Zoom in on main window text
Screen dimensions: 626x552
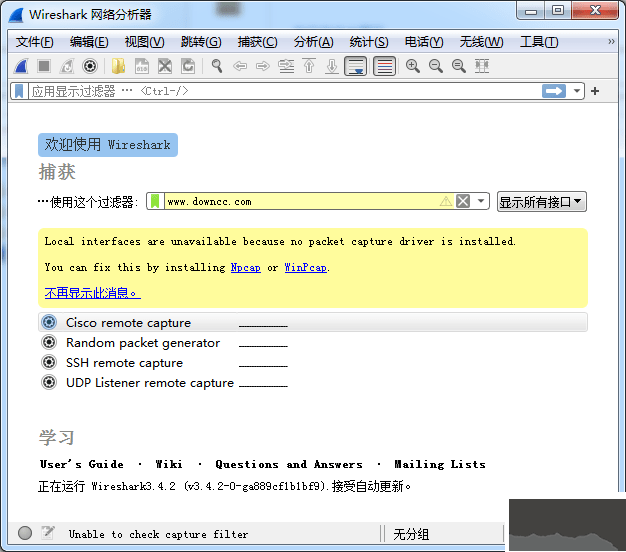(413, 66)
